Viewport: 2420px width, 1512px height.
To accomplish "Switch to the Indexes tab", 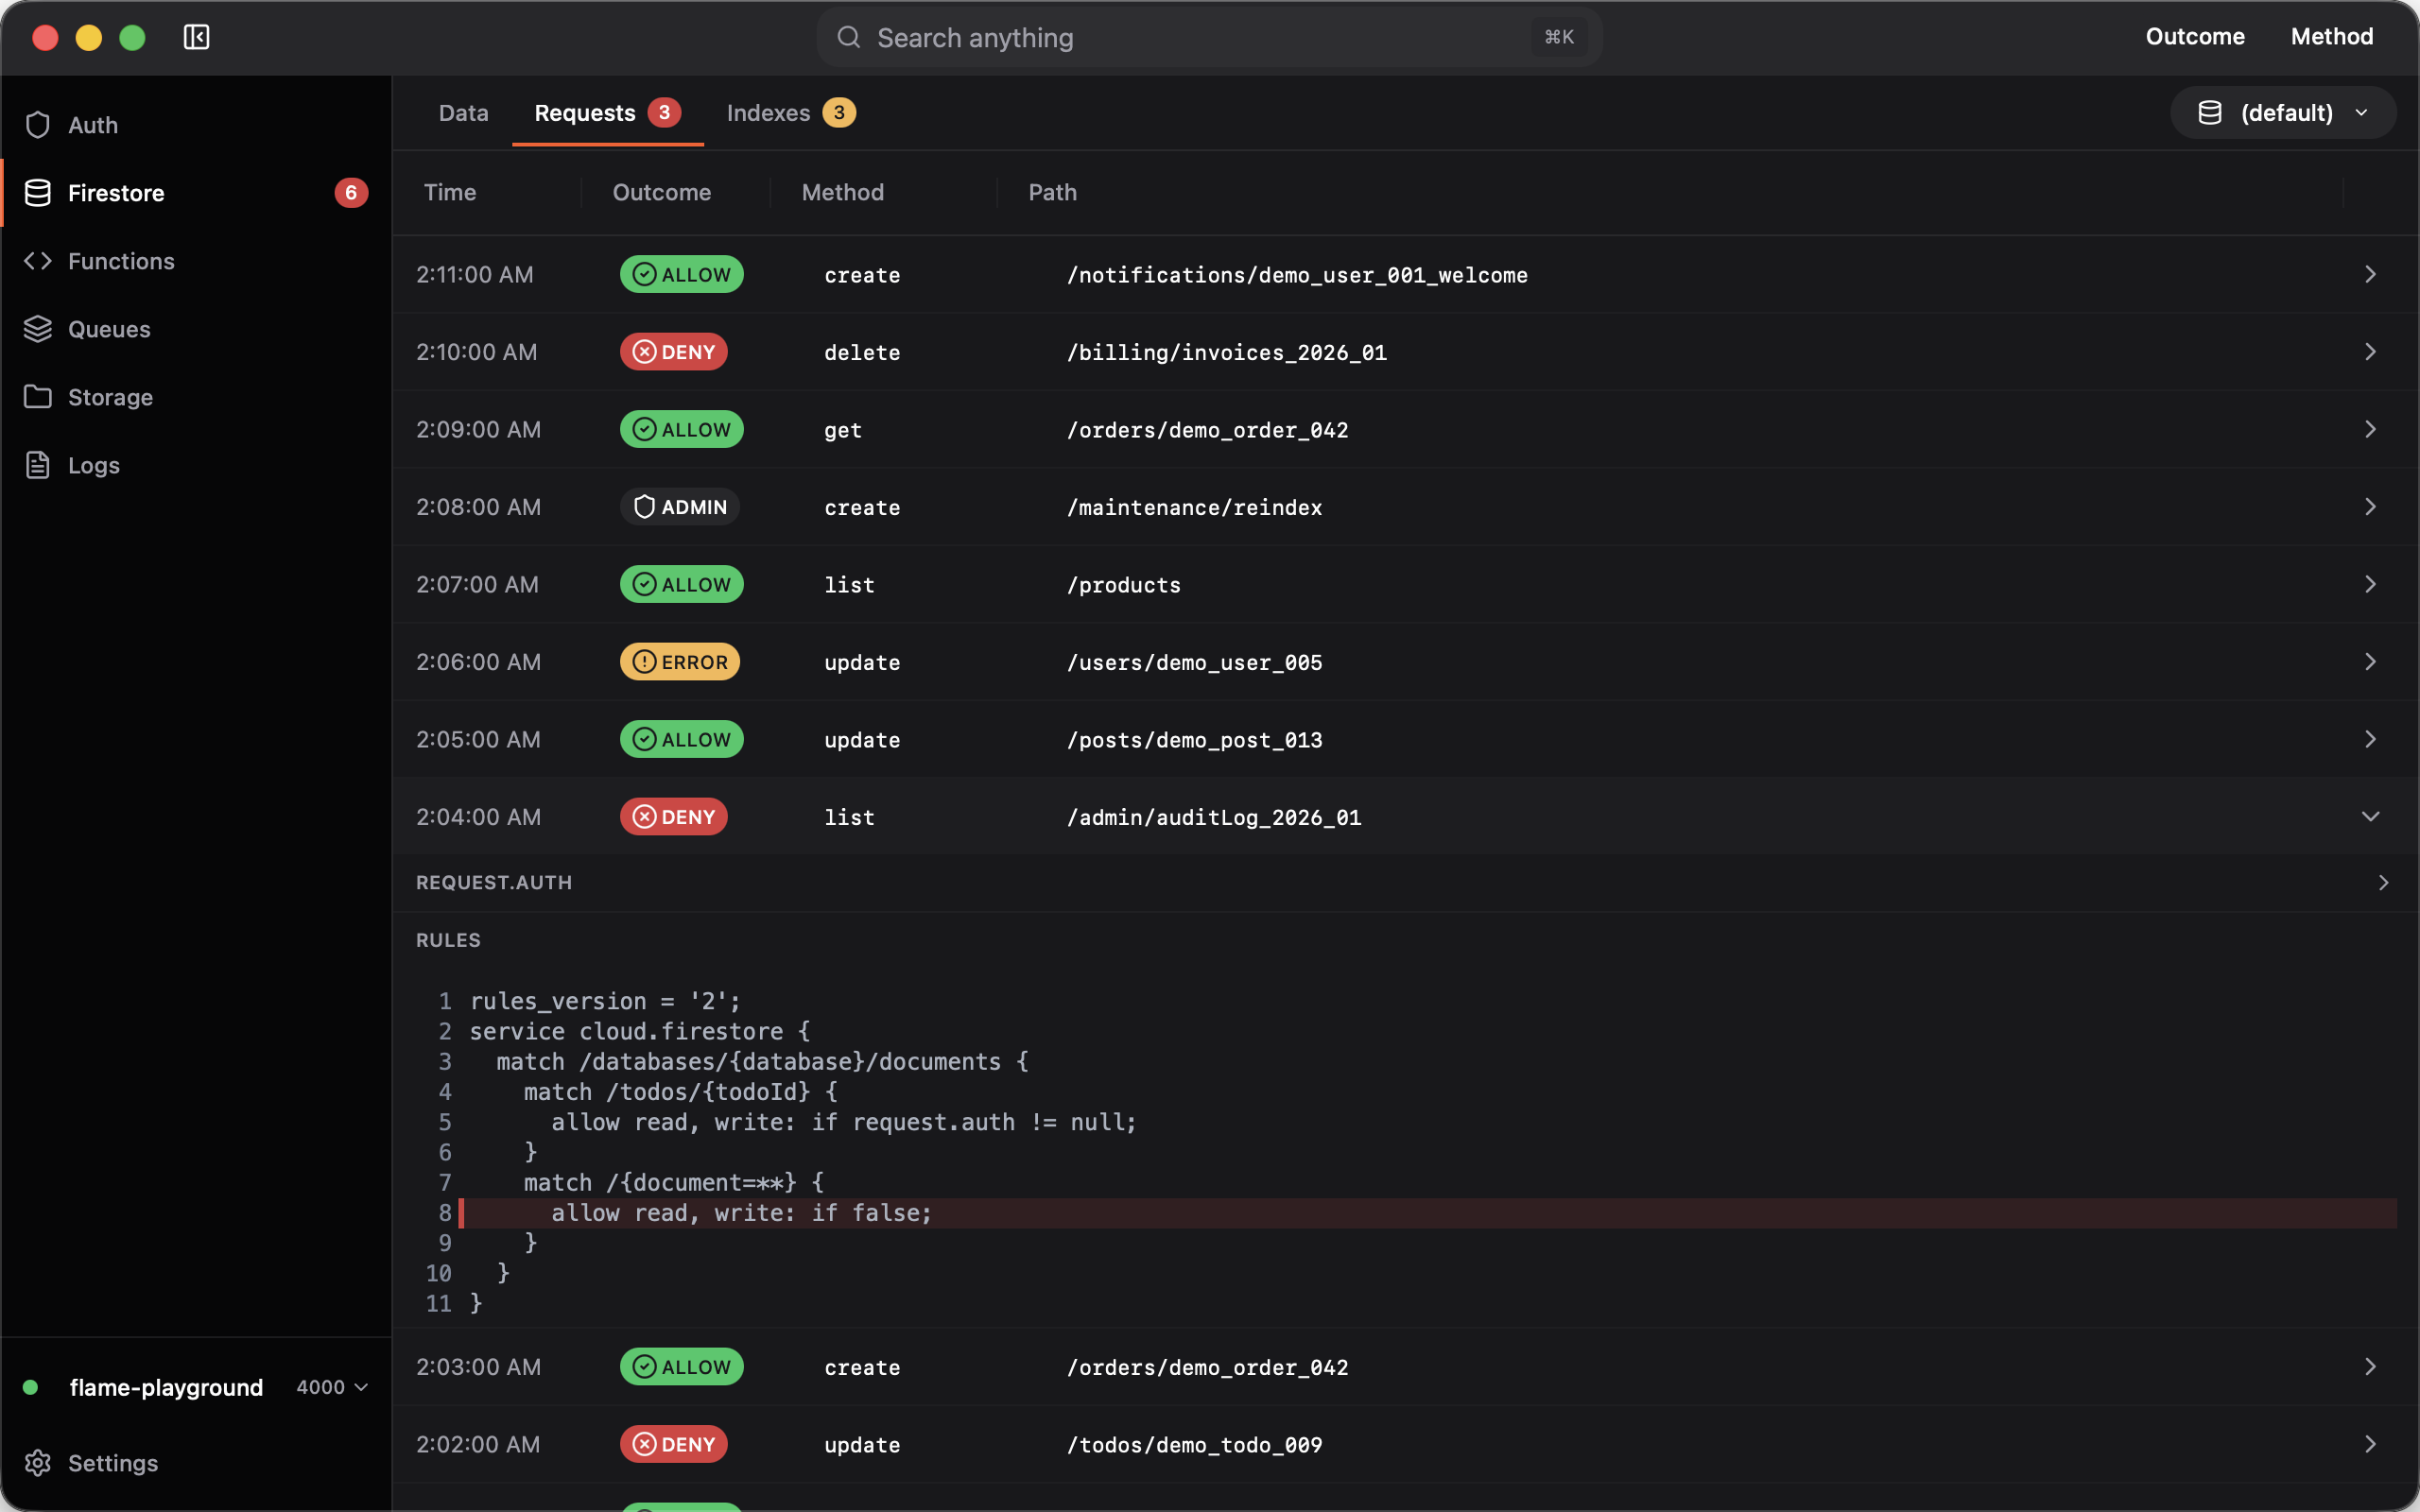I will (x=790, y=113).
